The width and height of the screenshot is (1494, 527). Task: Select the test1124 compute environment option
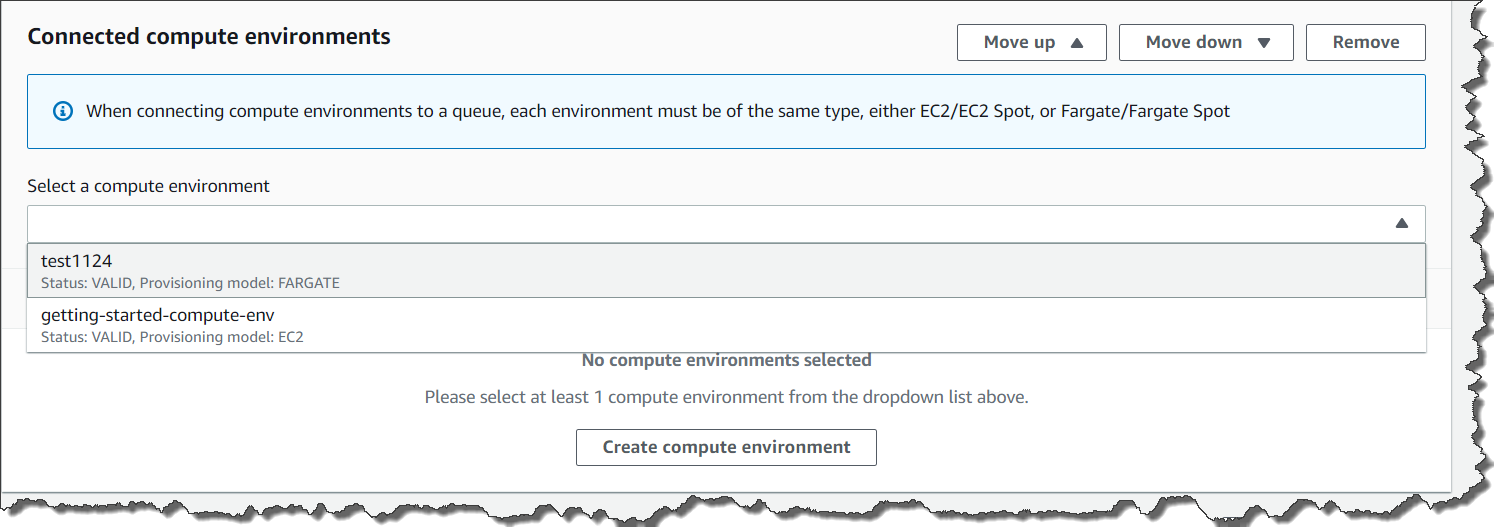click(x=76, y=261)
